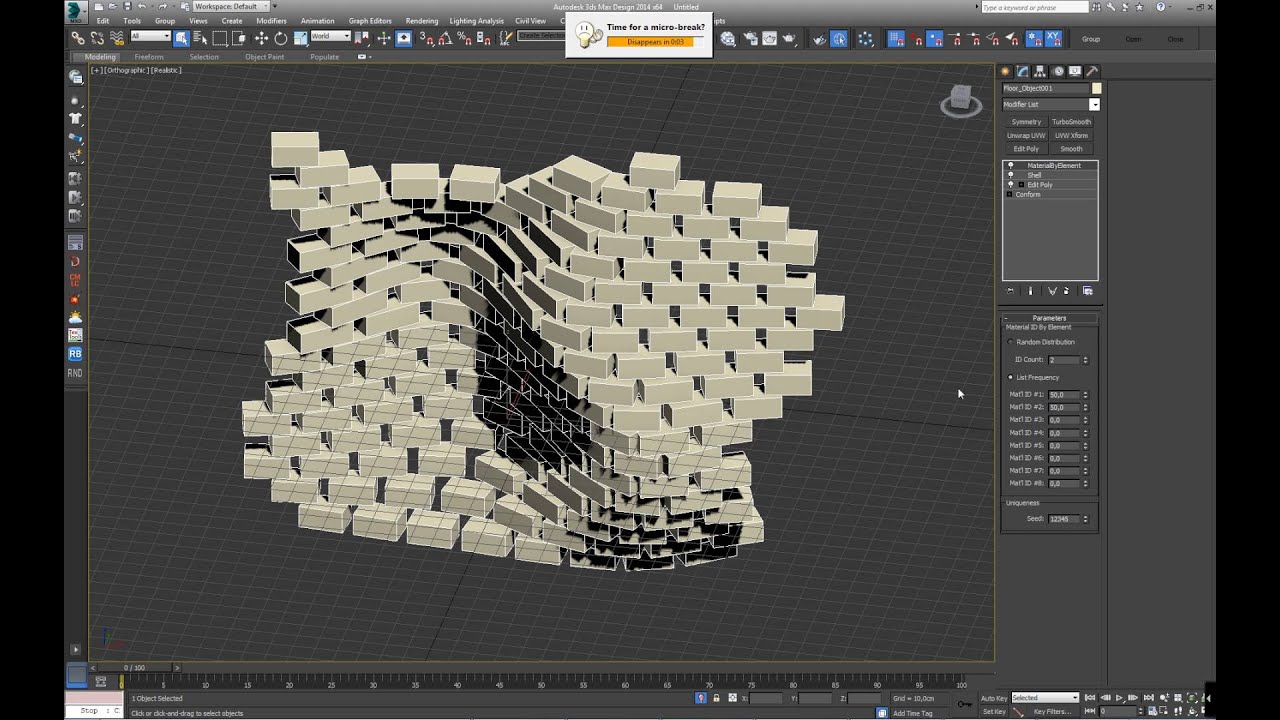Screen dimensions: 1280x720
Task: Open the Modifier List dropdown
Action: click(x=1051, y=104)
